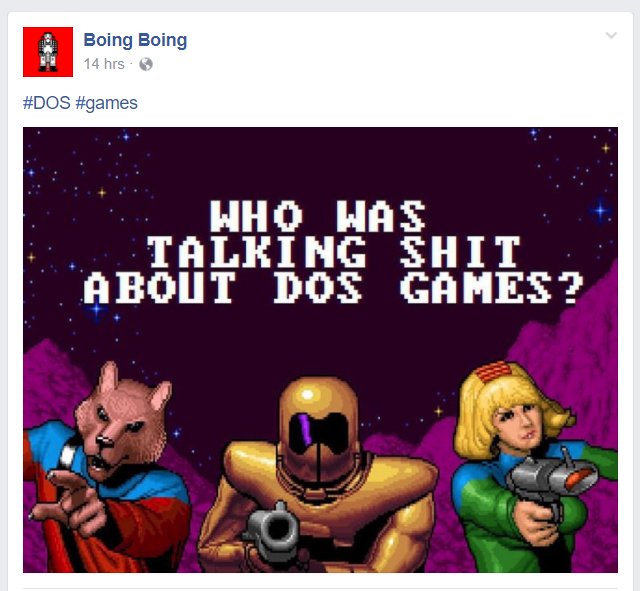Image resolution: width=640 pixels, height=591 pixels.
Task: Open the 14 hrs post timestamp
Action: tap(104, 64)
